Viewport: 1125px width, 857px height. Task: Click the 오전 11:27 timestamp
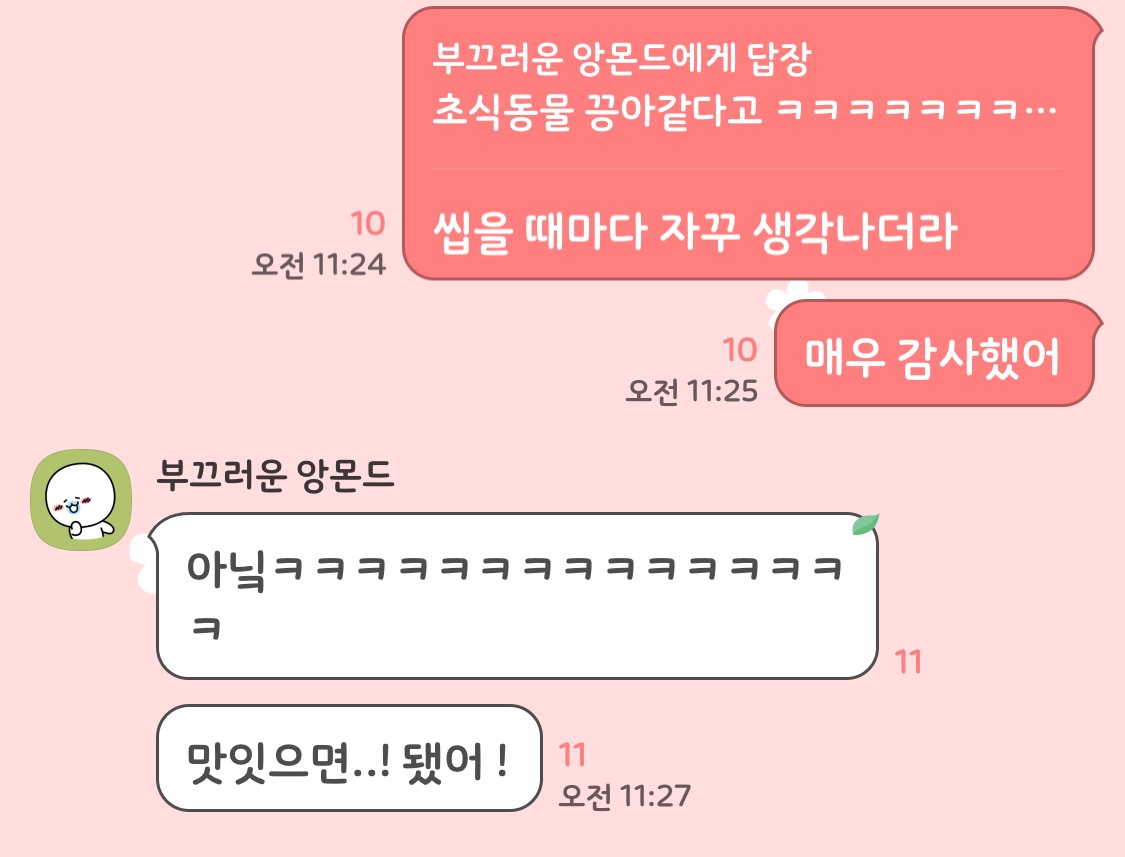625,796
